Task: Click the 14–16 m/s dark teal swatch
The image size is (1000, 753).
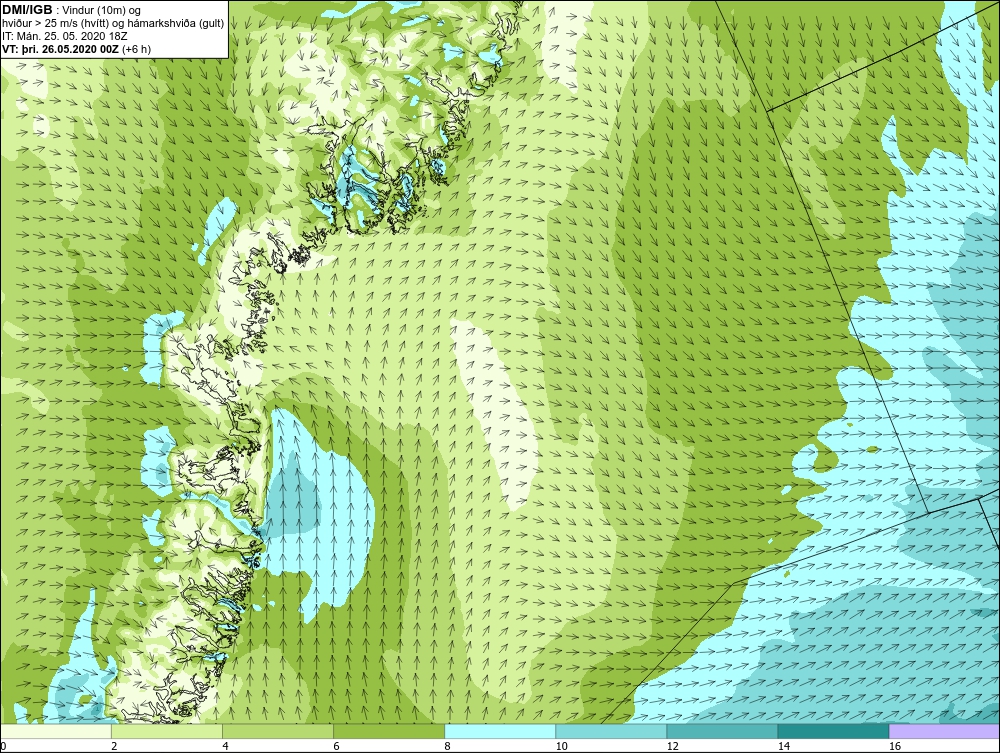Action: [832, 731]
